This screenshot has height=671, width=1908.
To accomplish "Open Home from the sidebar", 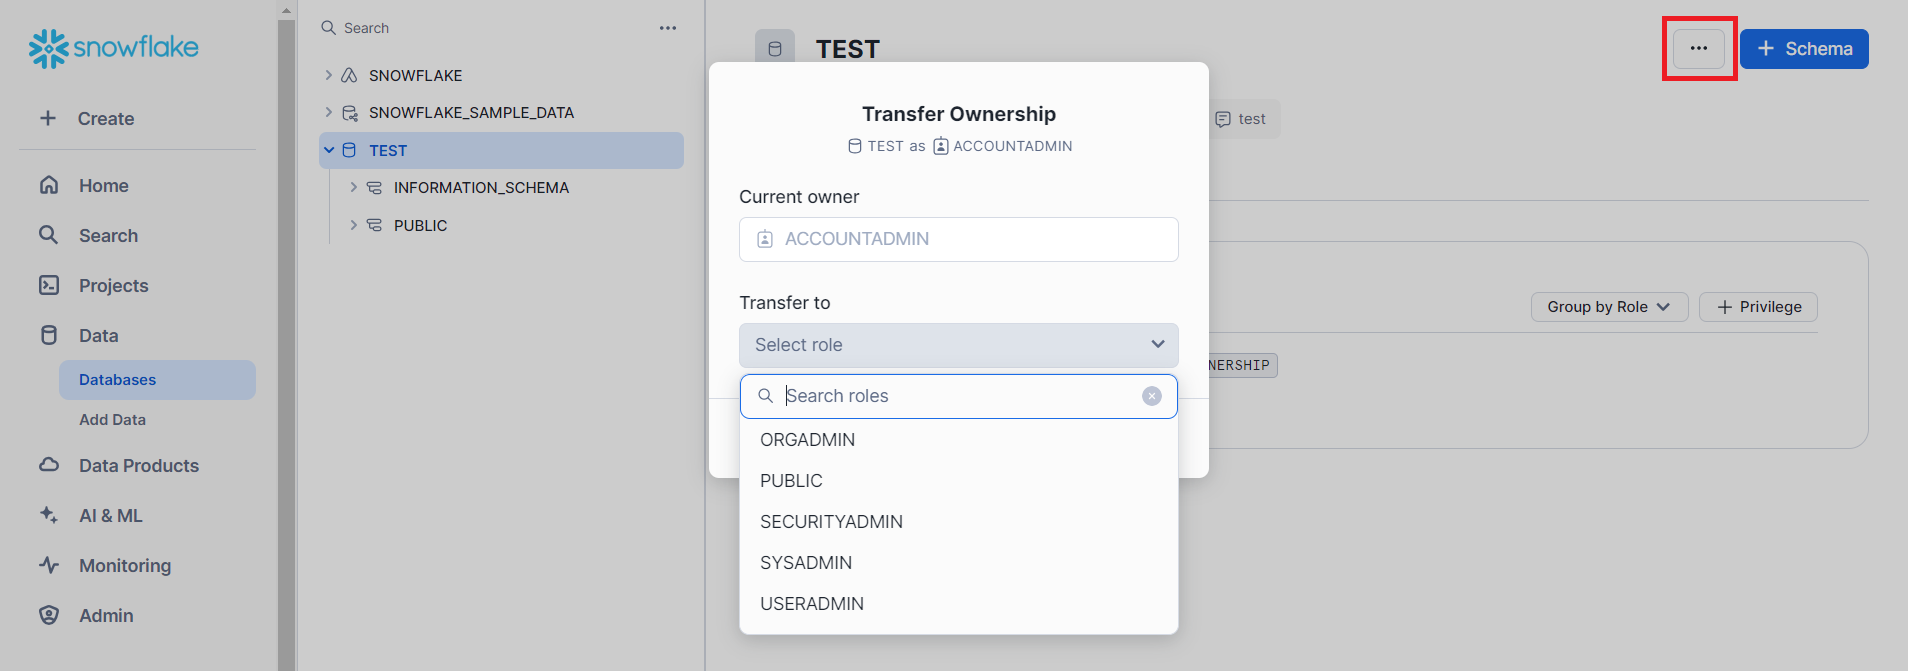I will tap(104, 186).
